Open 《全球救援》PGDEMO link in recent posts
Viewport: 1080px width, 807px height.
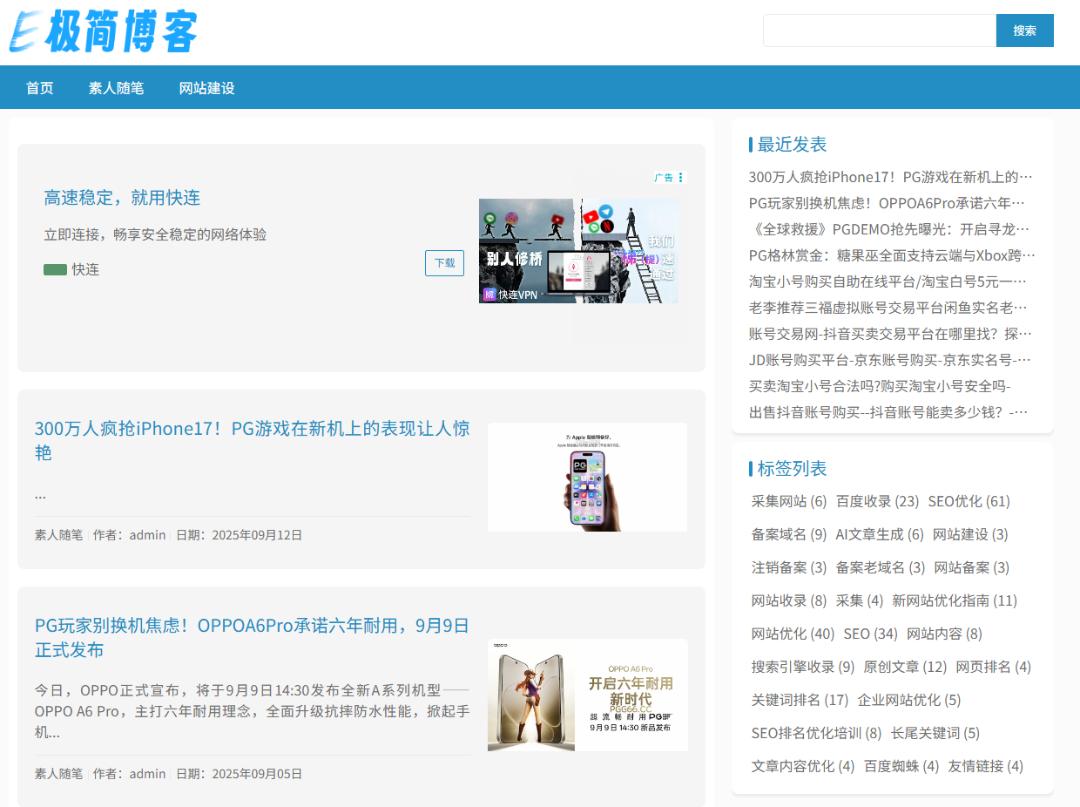coord(888,229)
